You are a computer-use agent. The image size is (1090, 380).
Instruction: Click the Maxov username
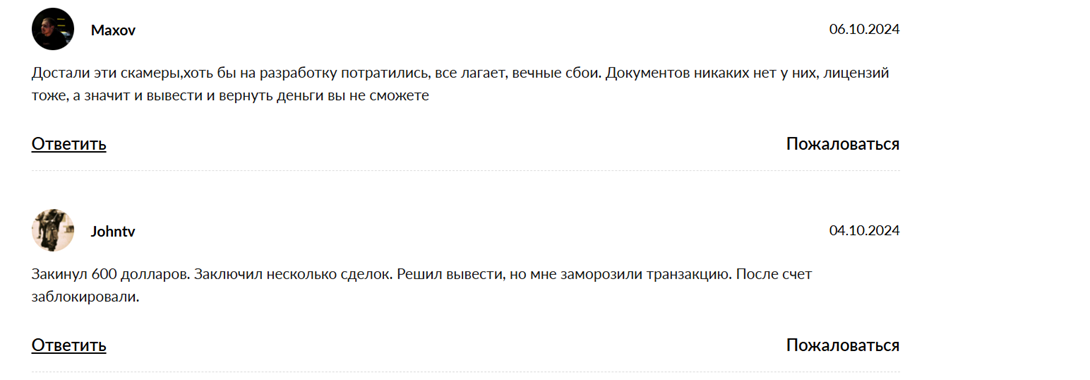113,31
